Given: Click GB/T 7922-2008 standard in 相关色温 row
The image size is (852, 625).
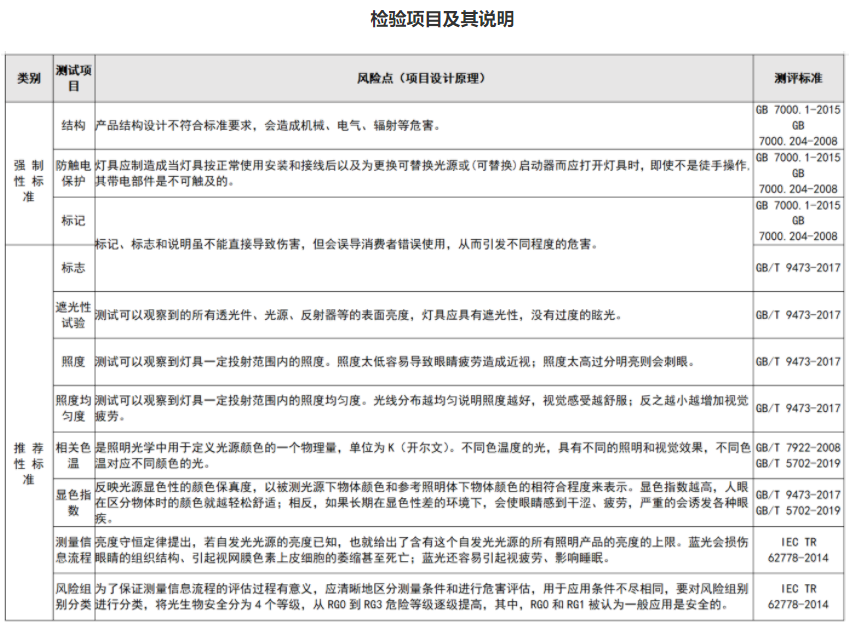Looking at the screenshot, I should pos(797,448).
